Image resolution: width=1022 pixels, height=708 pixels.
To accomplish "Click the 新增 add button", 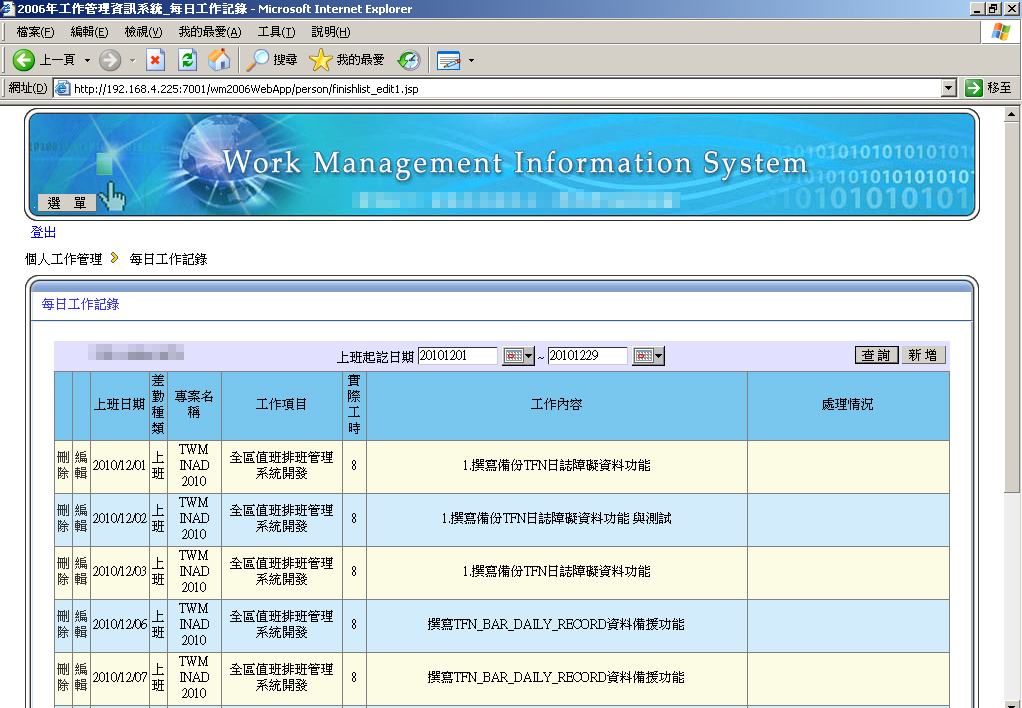I will click(922, 355).
